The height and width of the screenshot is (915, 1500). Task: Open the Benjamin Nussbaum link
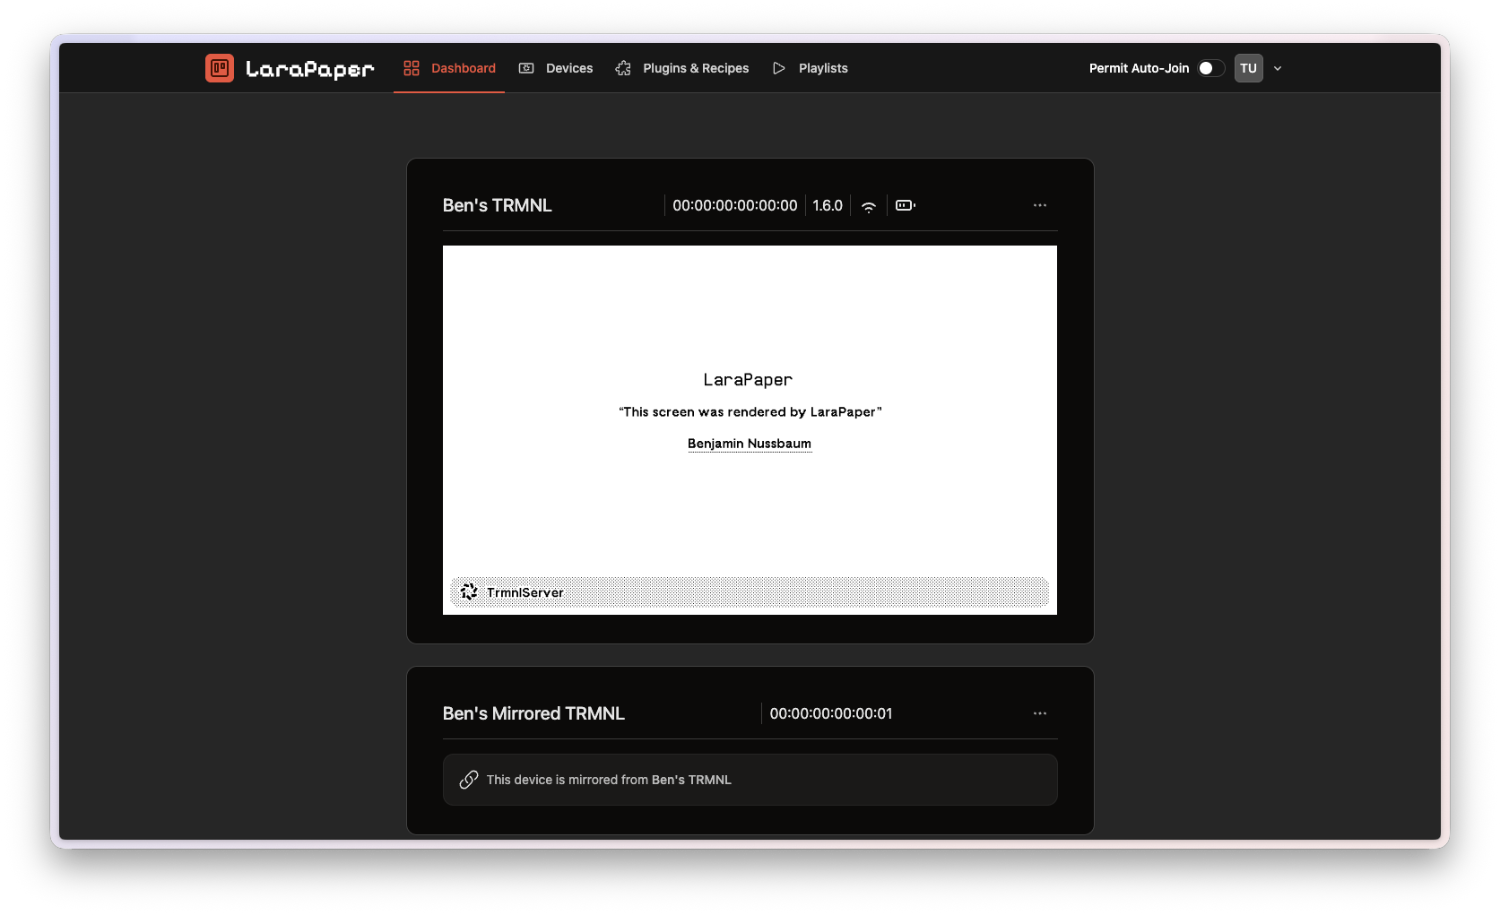pos(749,443)
